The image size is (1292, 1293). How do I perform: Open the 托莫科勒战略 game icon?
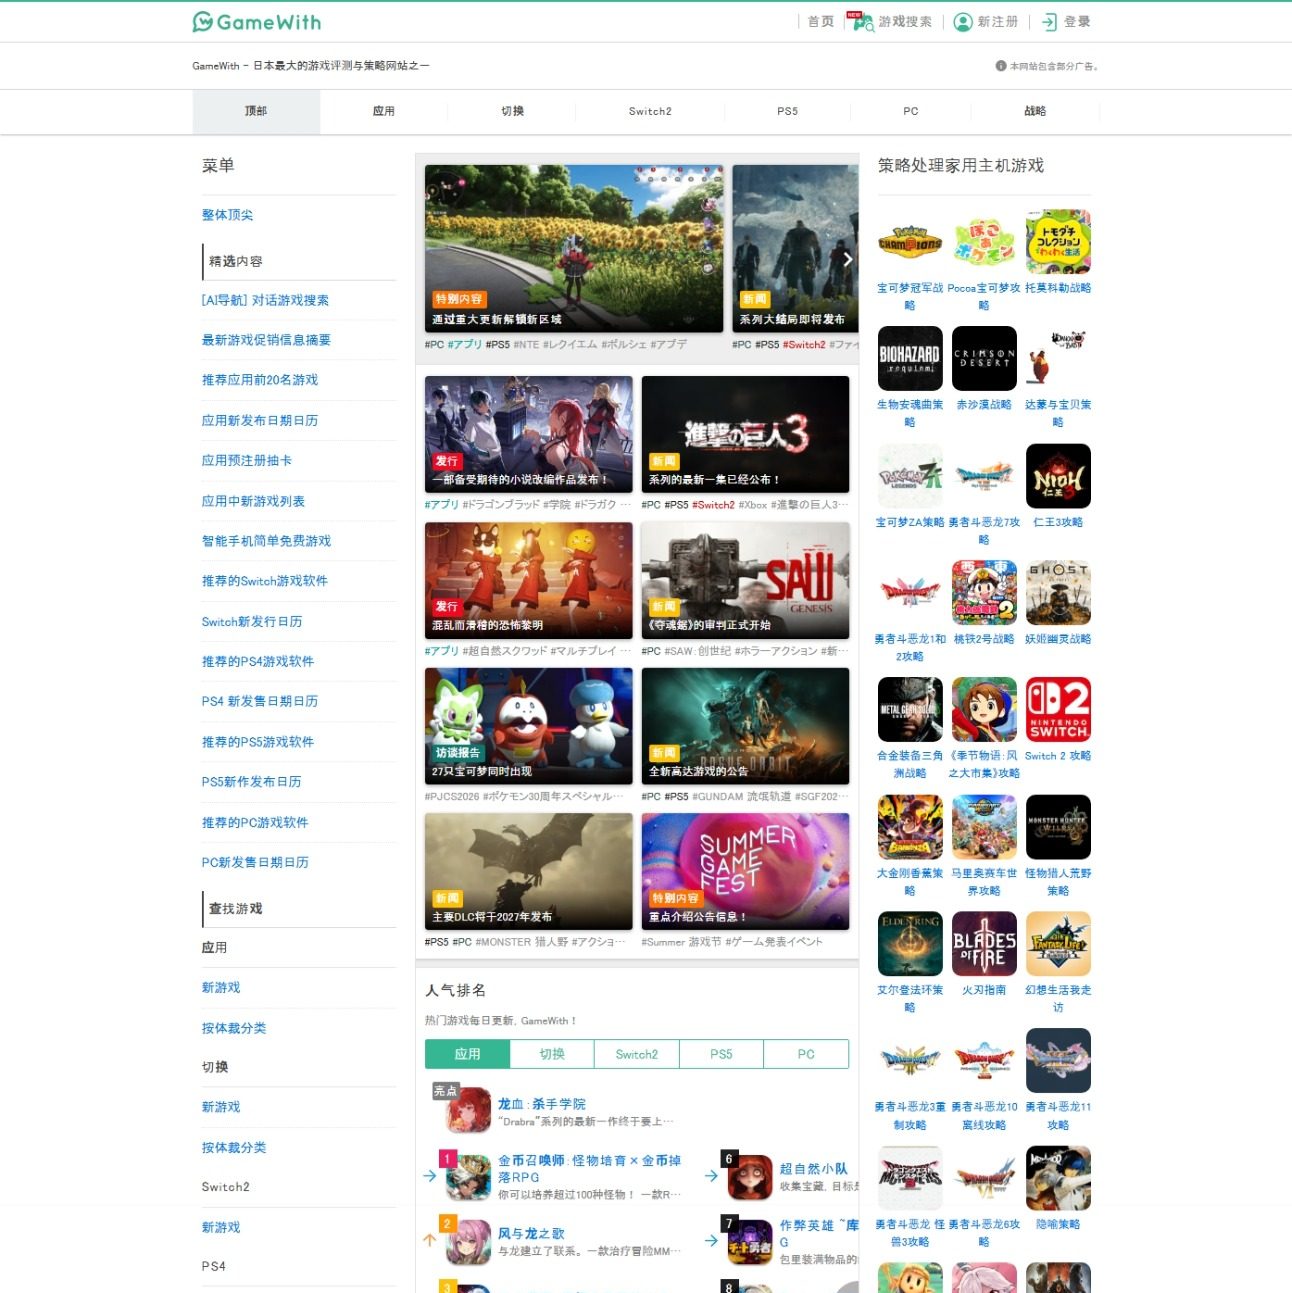point(1058,242)
